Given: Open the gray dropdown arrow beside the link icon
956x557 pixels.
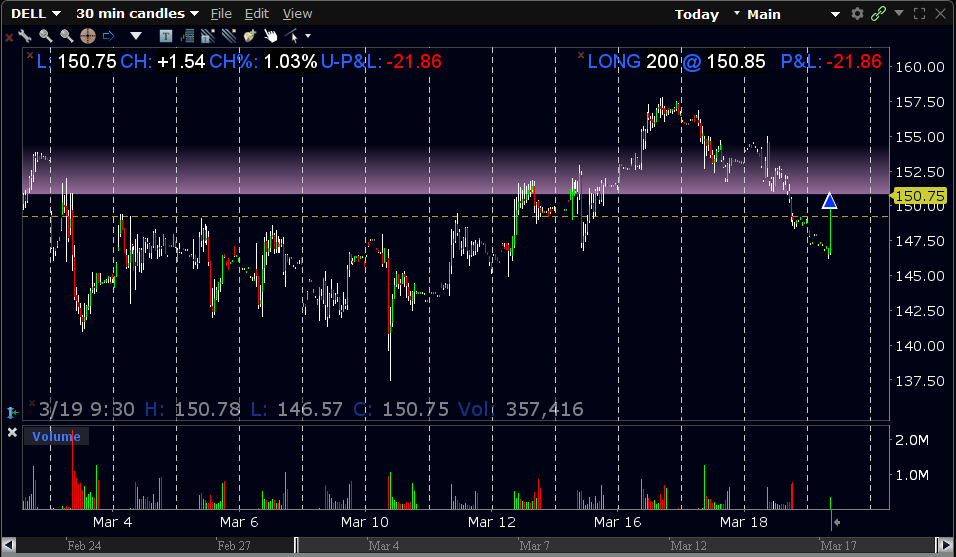Looking at the screenshot, I should 899,13.
